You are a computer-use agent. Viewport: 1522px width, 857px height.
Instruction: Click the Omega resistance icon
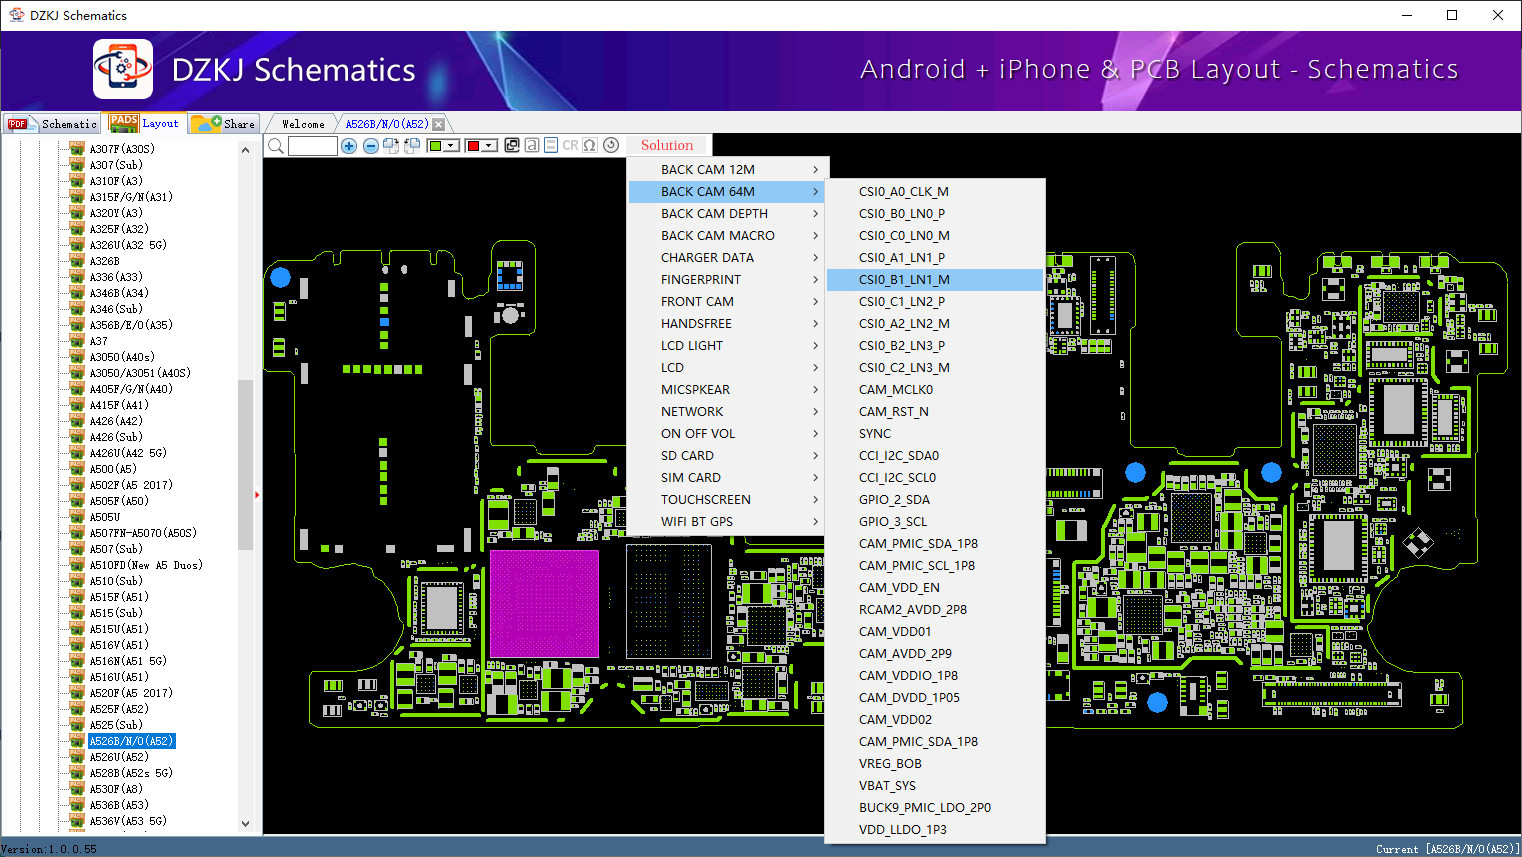(590, 146)
